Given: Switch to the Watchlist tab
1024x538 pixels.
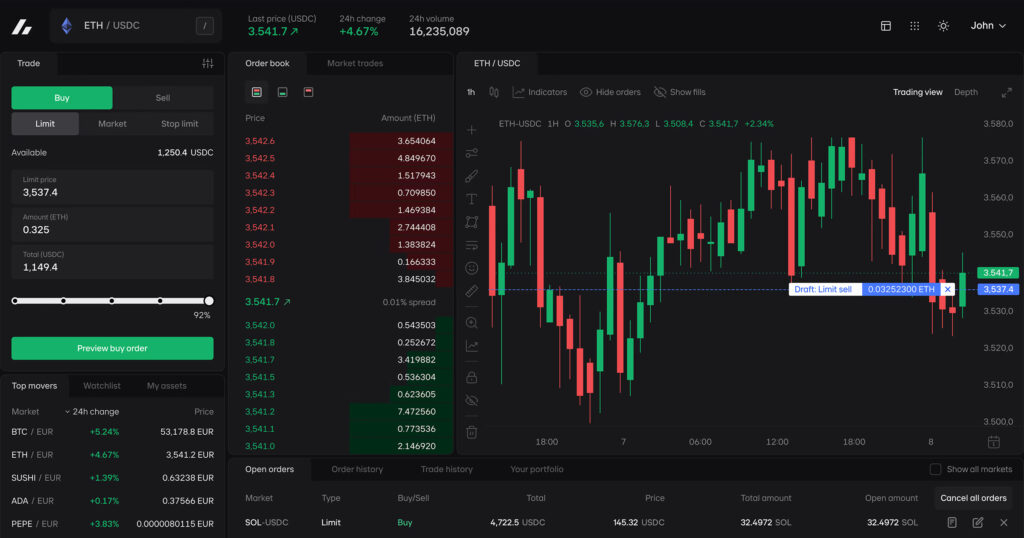Looking at the screenshot, I should [102, 386].
